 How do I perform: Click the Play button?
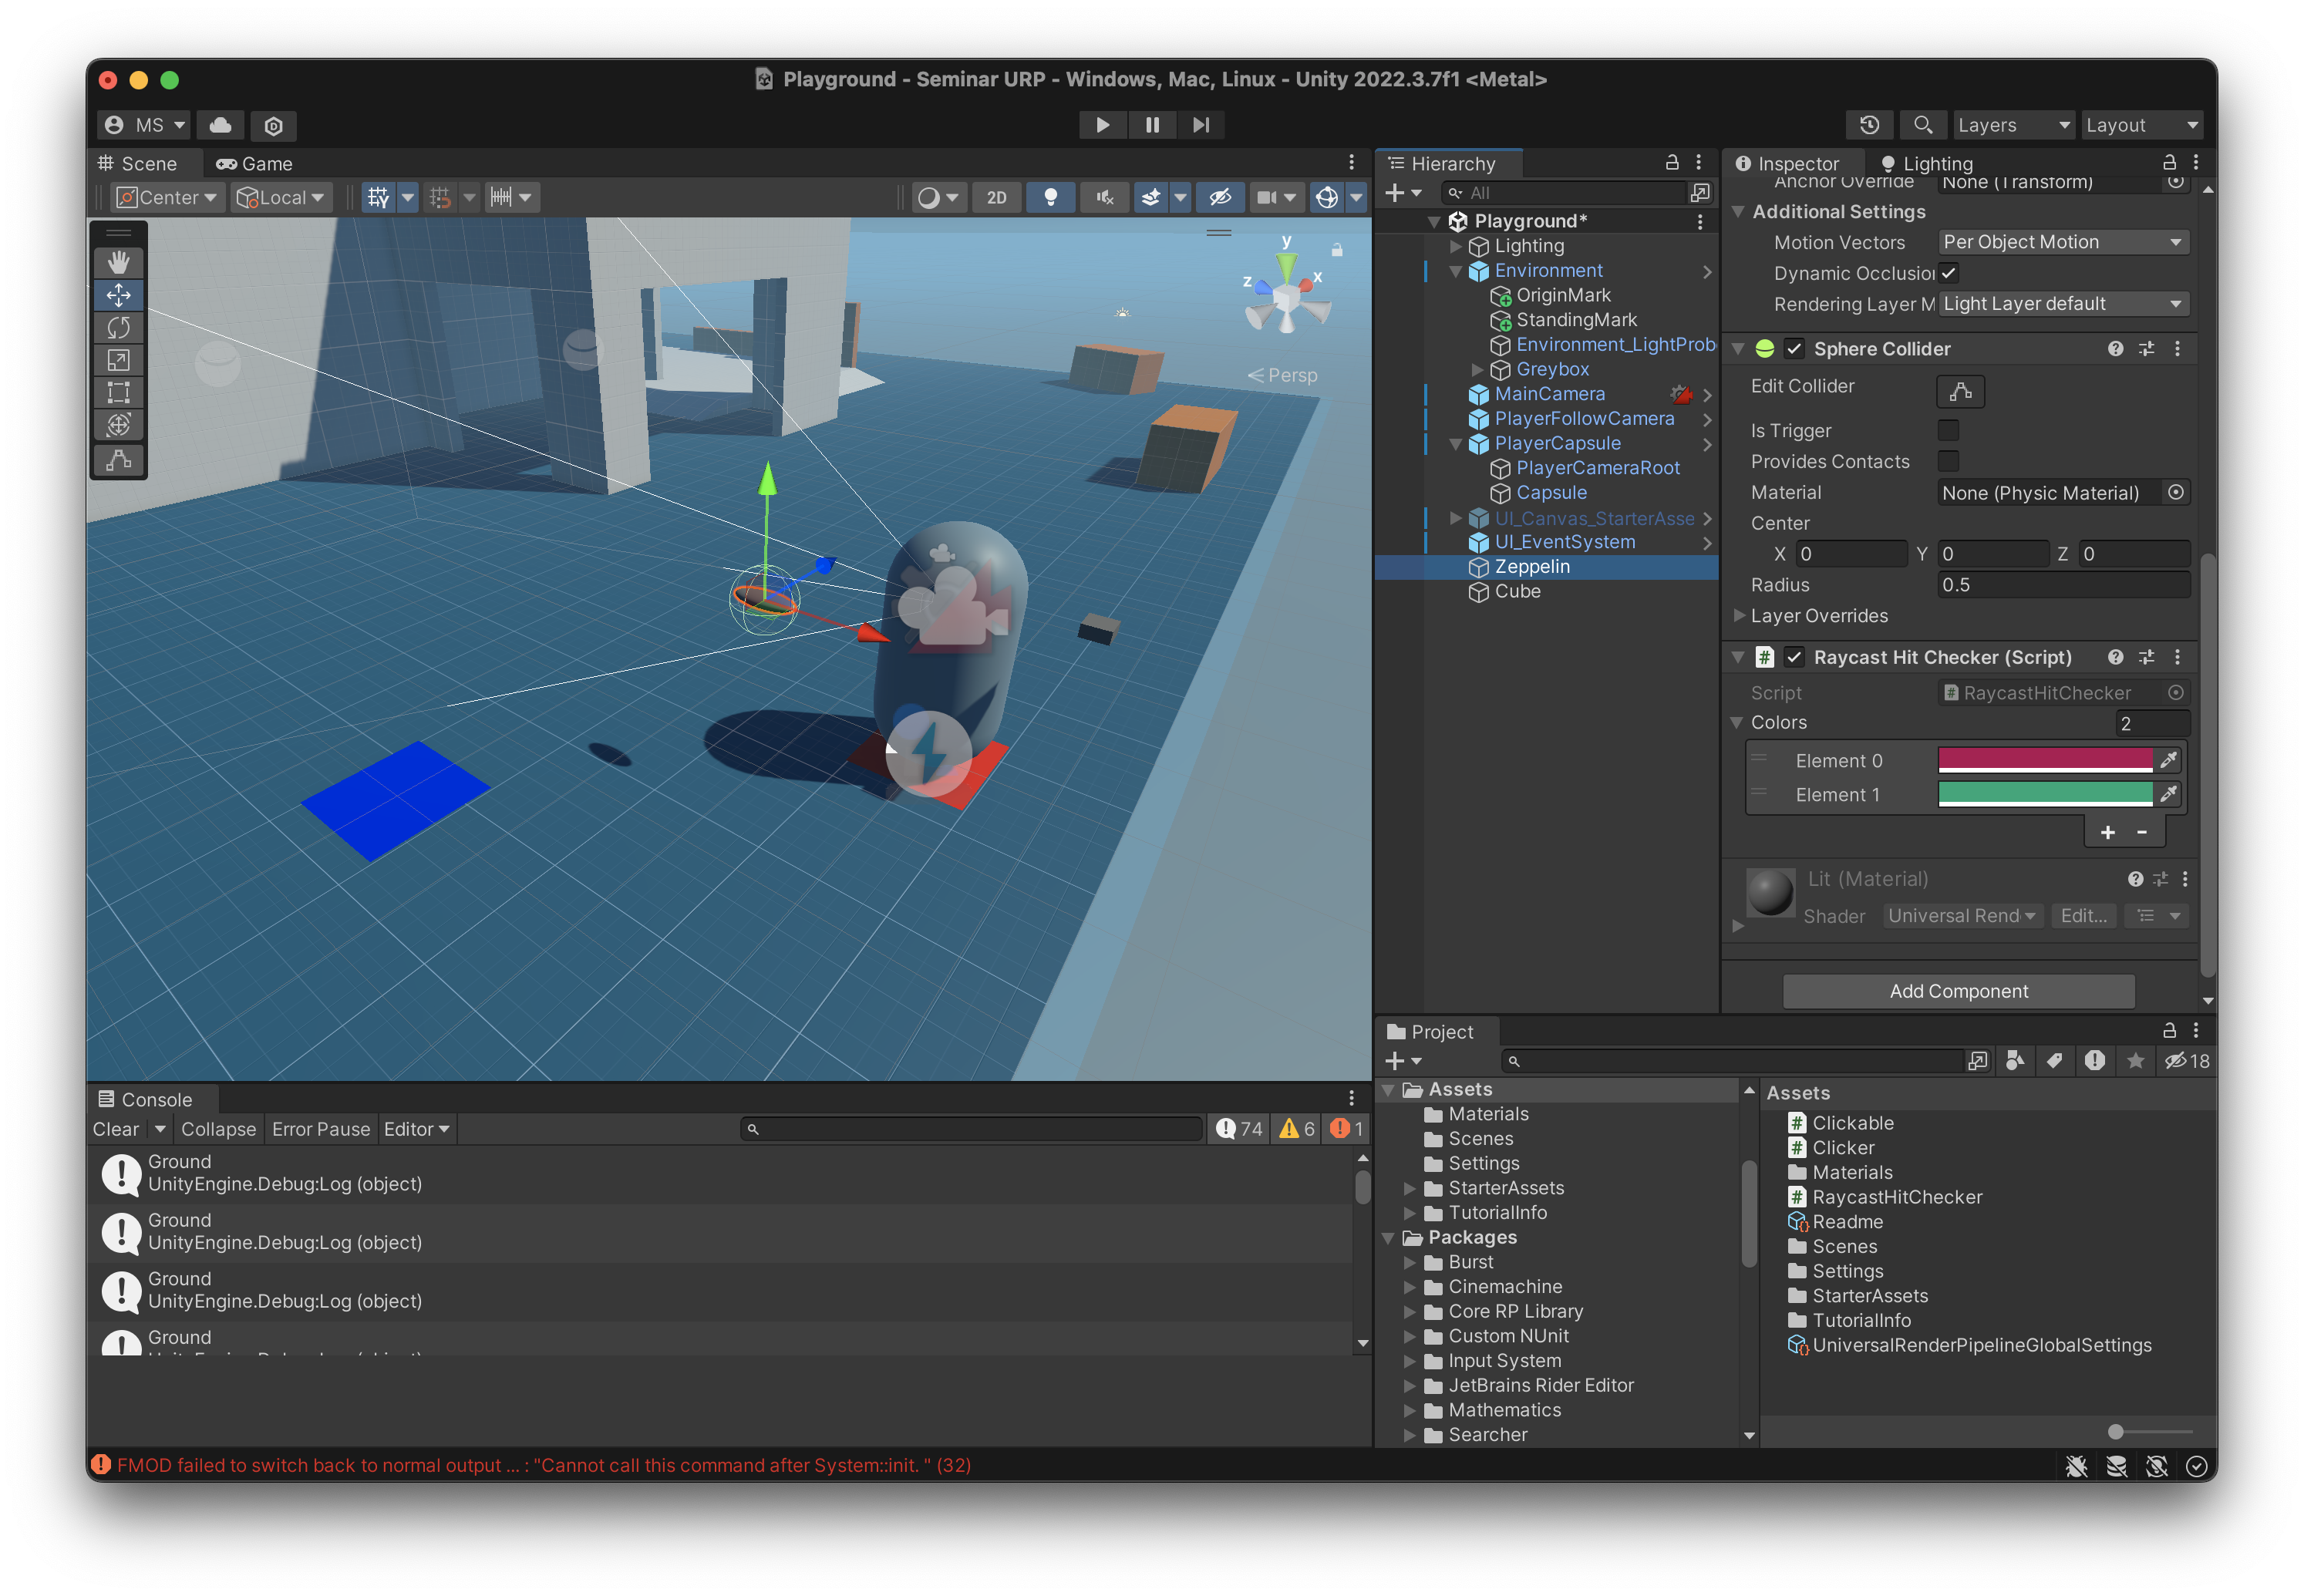1102,125
